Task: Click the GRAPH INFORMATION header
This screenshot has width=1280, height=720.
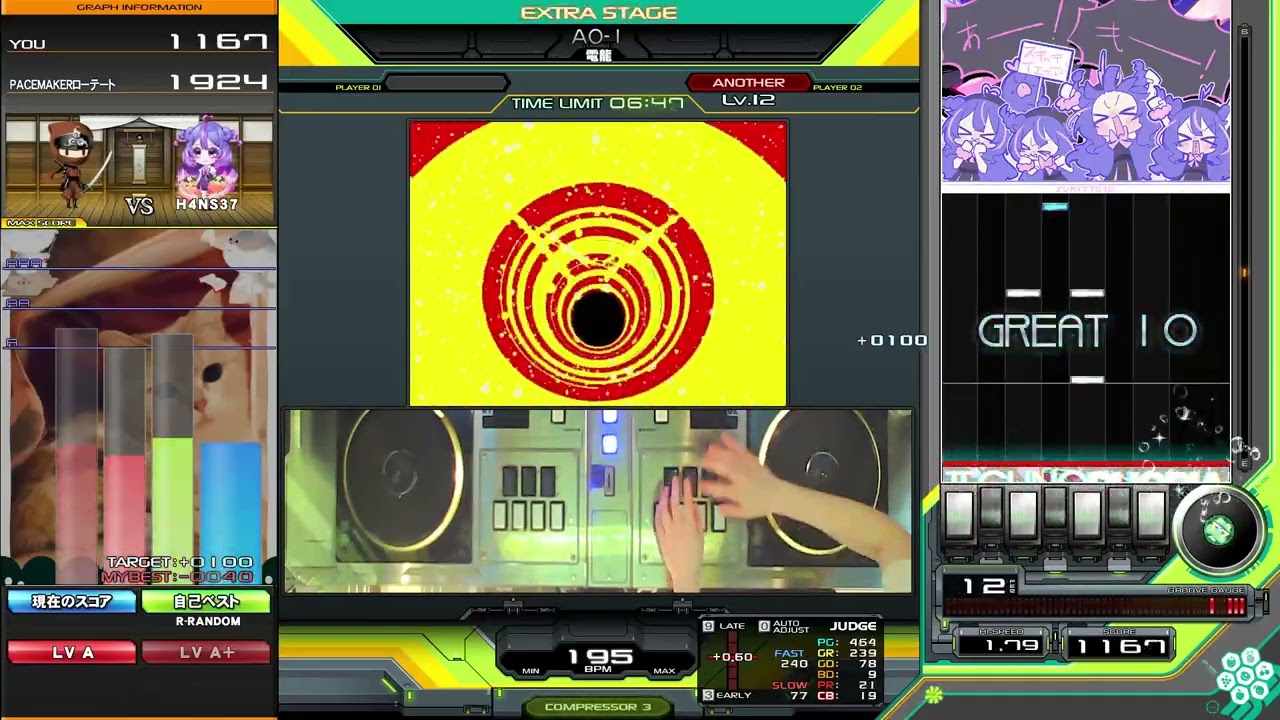Action: pos(139,7)
